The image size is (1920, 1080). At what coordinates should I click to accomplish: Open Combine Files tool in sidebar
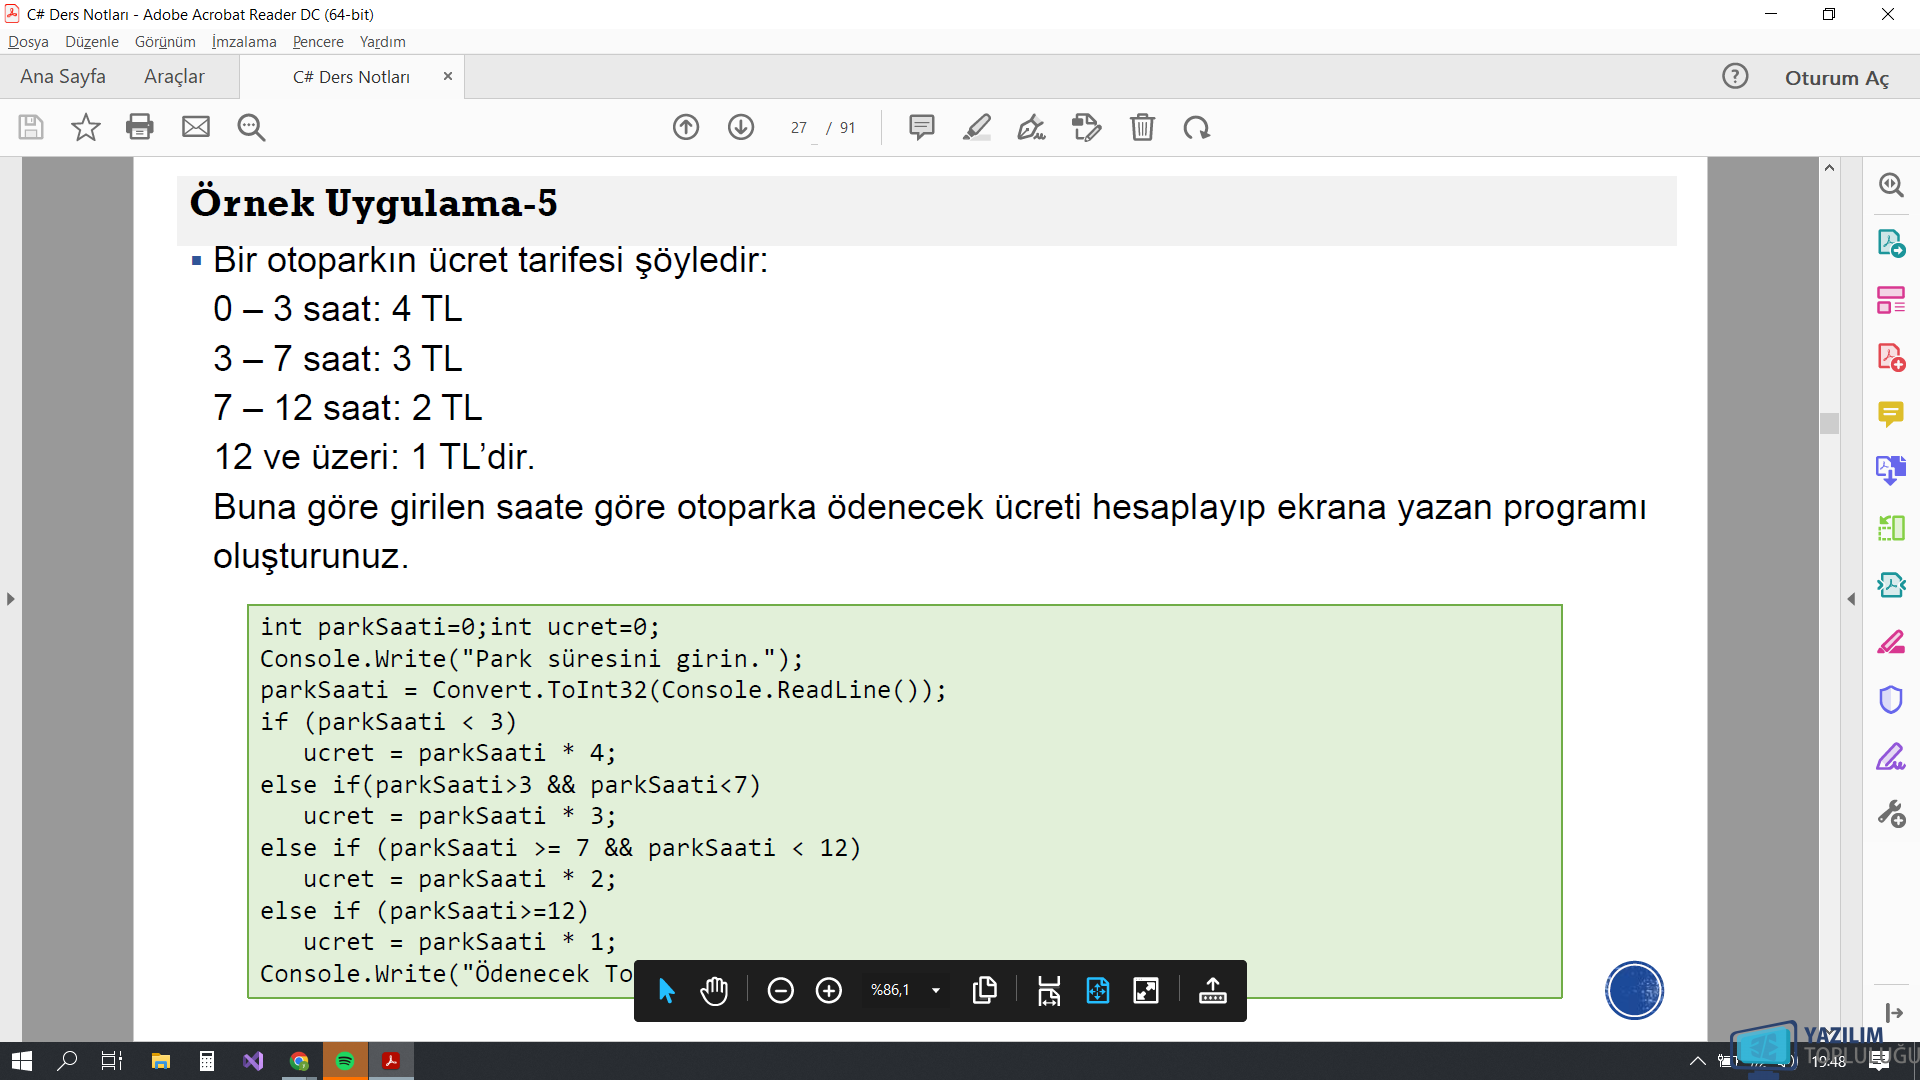click(x=1891, y=470)
